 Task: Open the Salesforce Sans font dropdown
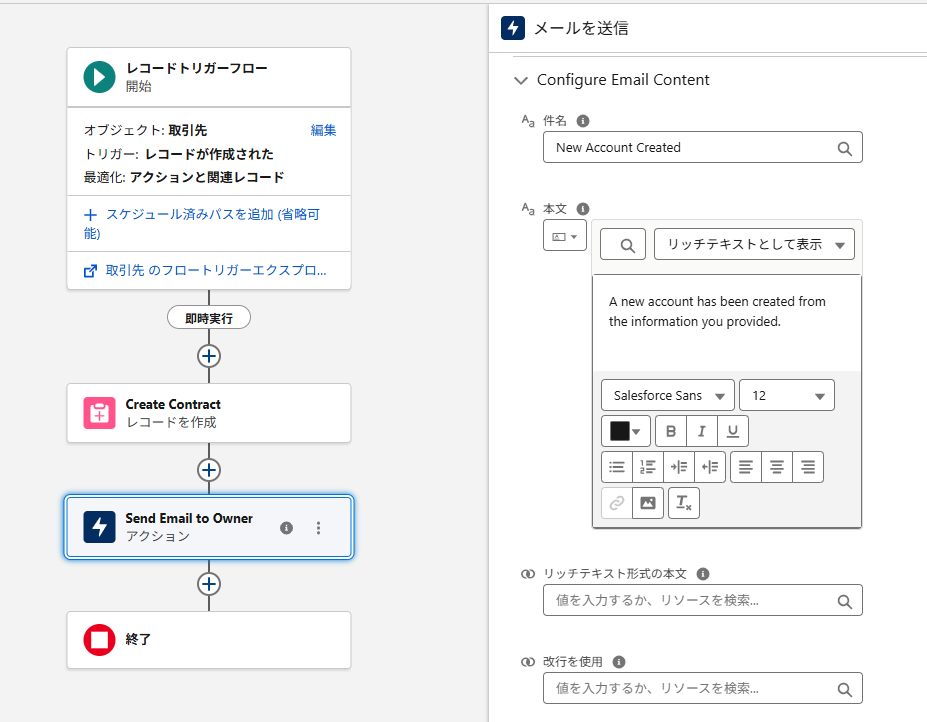tap(668, 396)
